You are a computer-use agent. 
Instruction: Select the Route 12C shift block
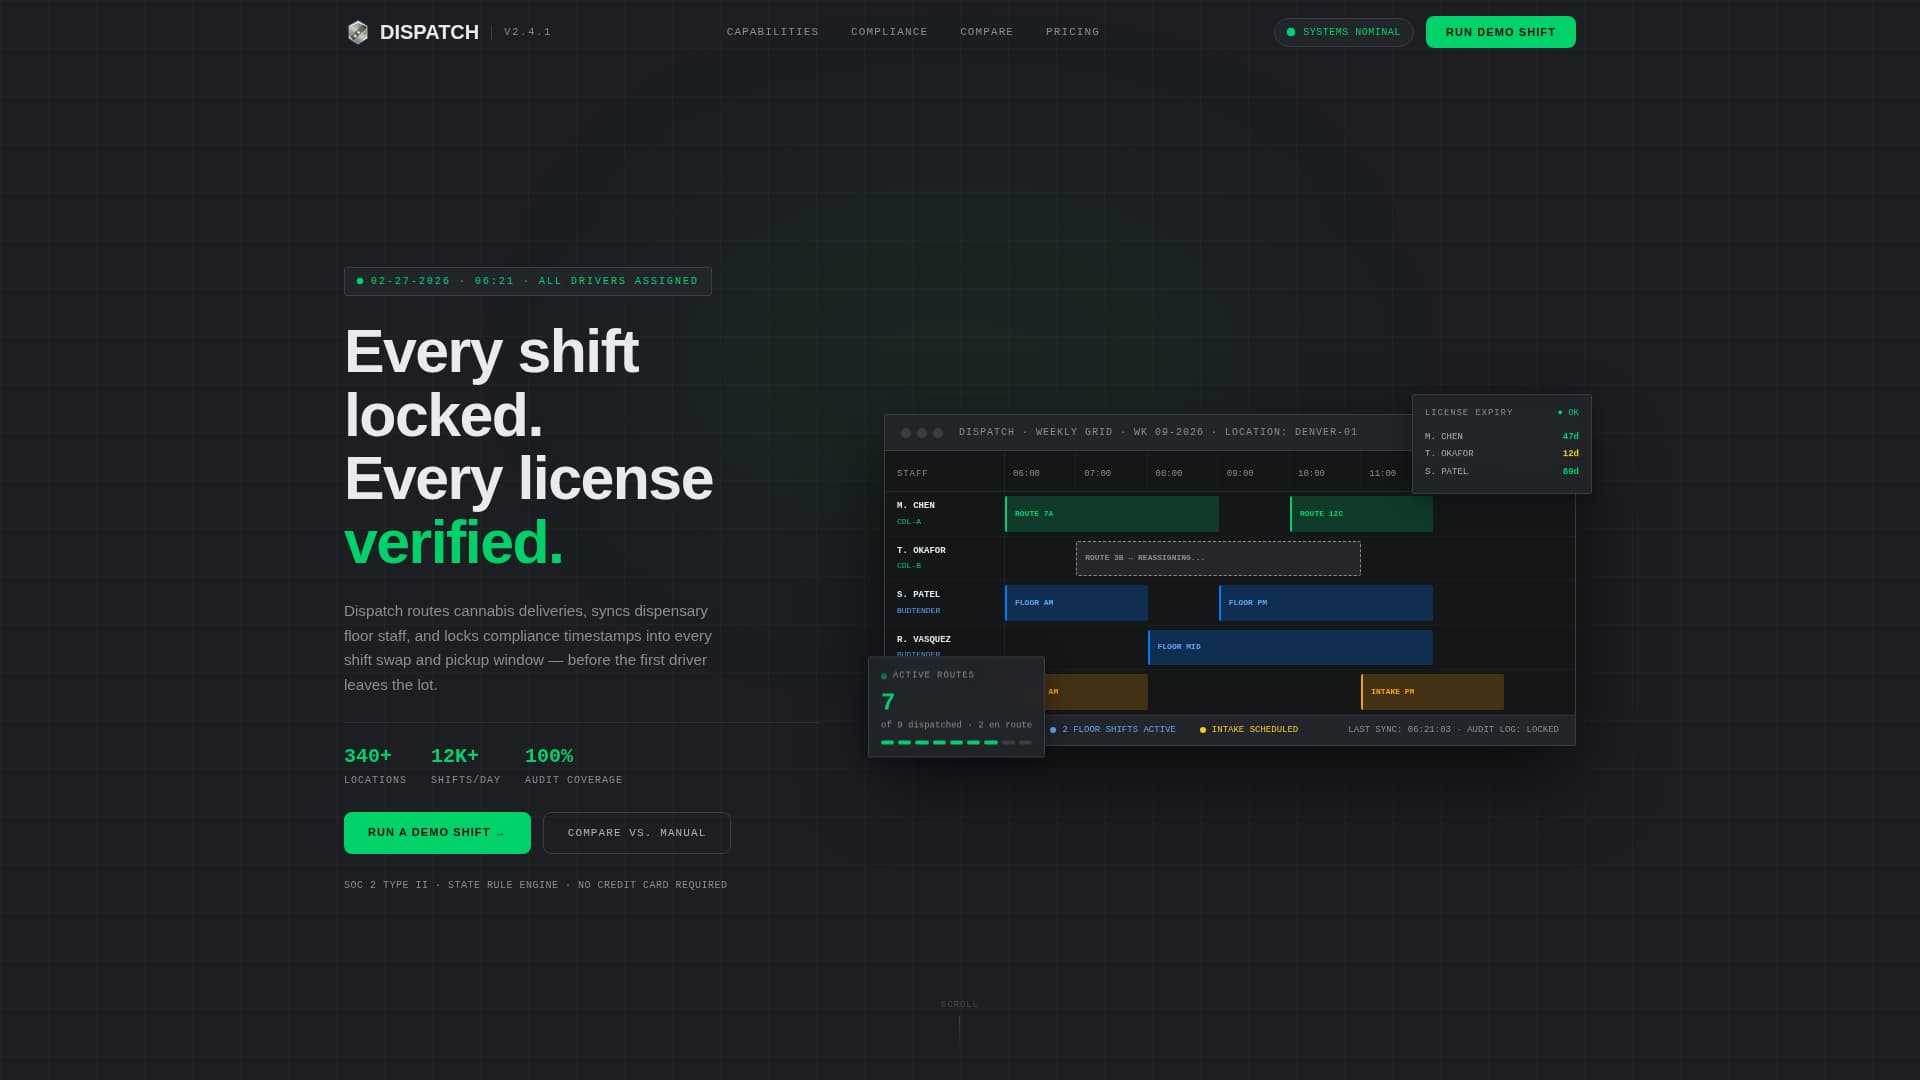tap(1361, 514)
